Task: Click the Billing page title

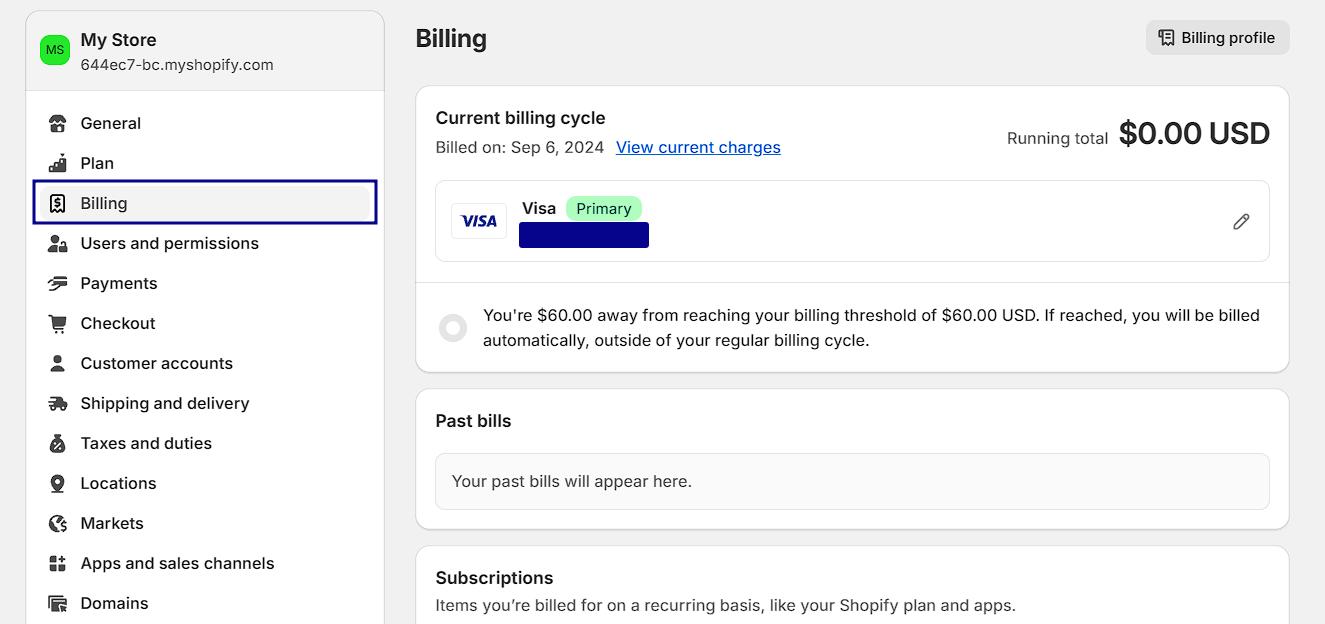Action: click(x=451, y=38)
